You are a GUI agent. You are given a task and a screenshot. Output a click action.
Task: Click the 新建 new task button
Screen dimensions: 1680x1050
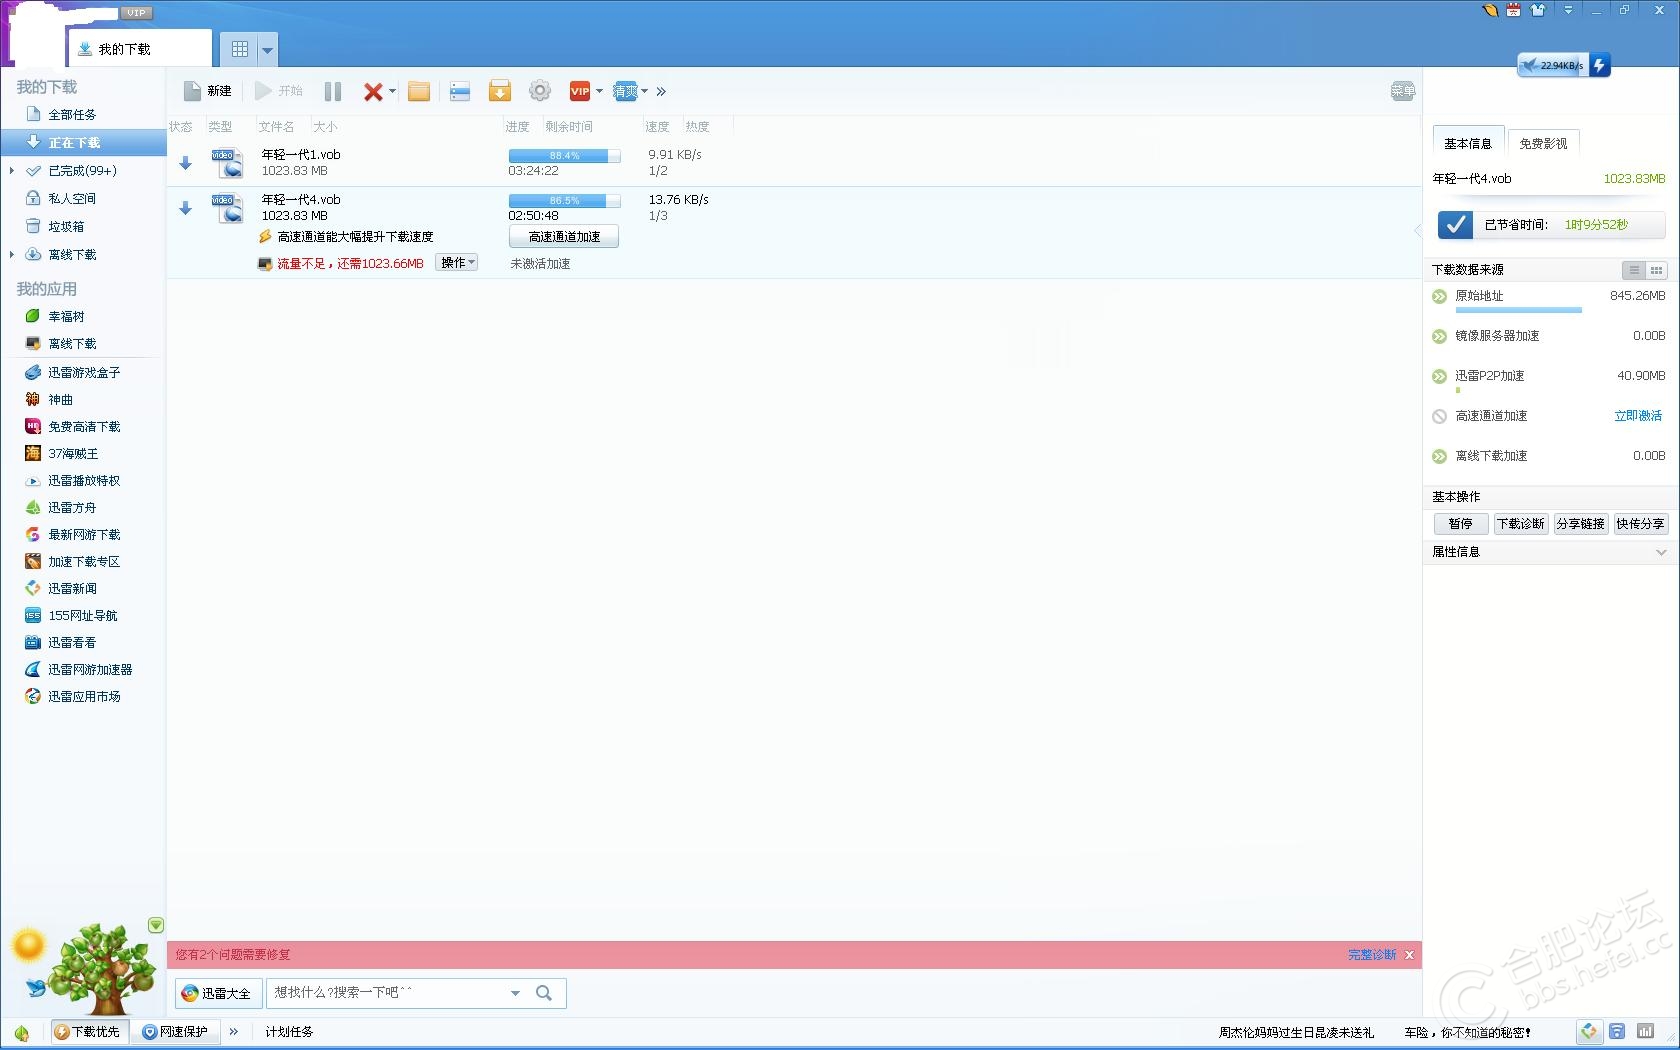(208, 91)
